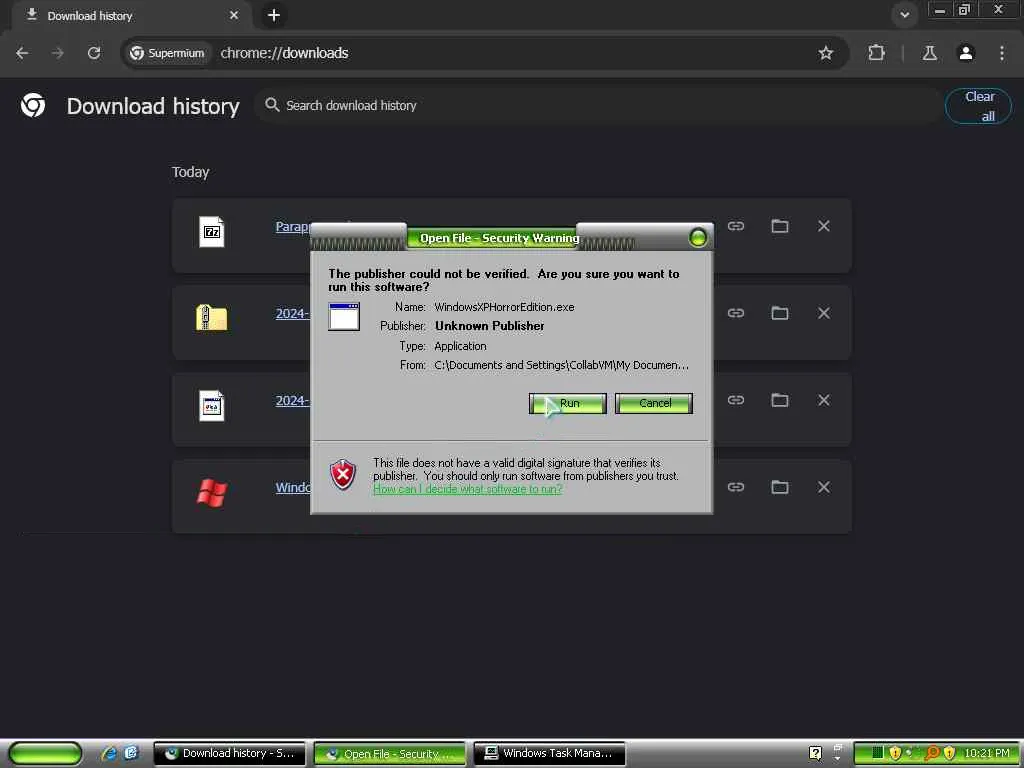Image resolution: width=1024 pixels, height=768 pixels.
Task: Open the Parap download file link
Action: click(293, 227)
